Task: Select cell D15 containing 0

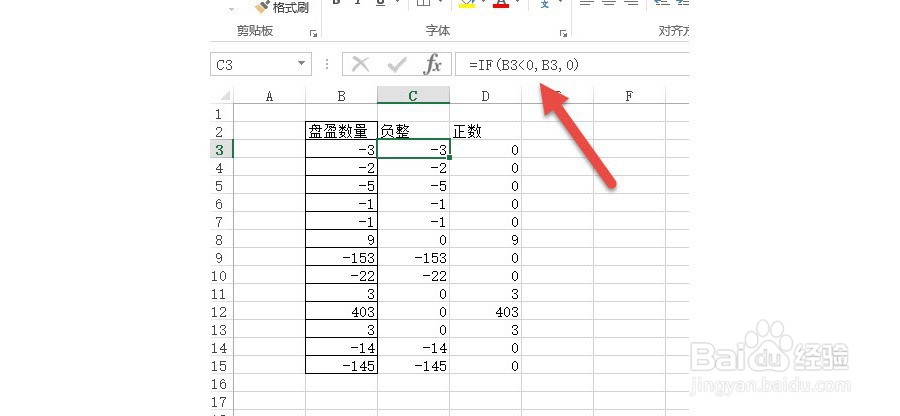Action: tap(486, 366)
